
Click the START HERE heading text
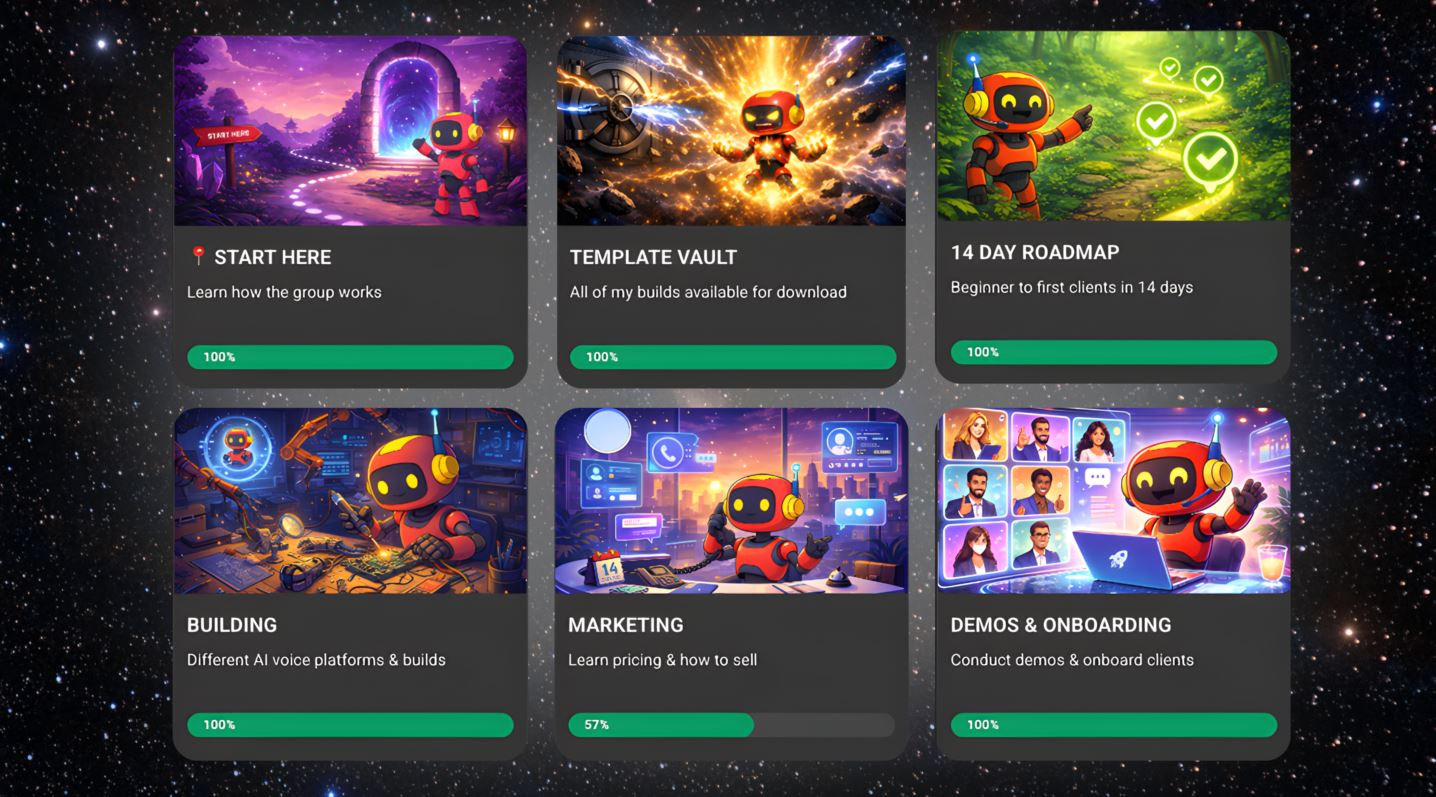272,257
